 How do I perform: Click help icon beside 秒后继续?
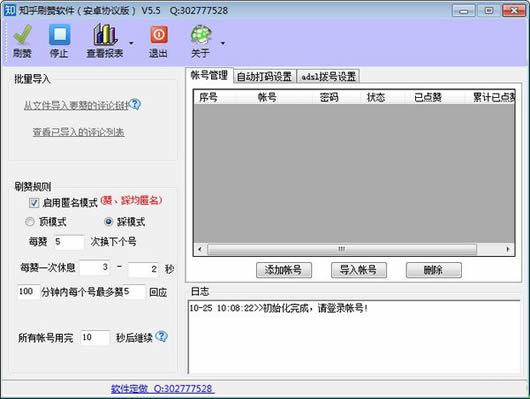pos(162,336)
